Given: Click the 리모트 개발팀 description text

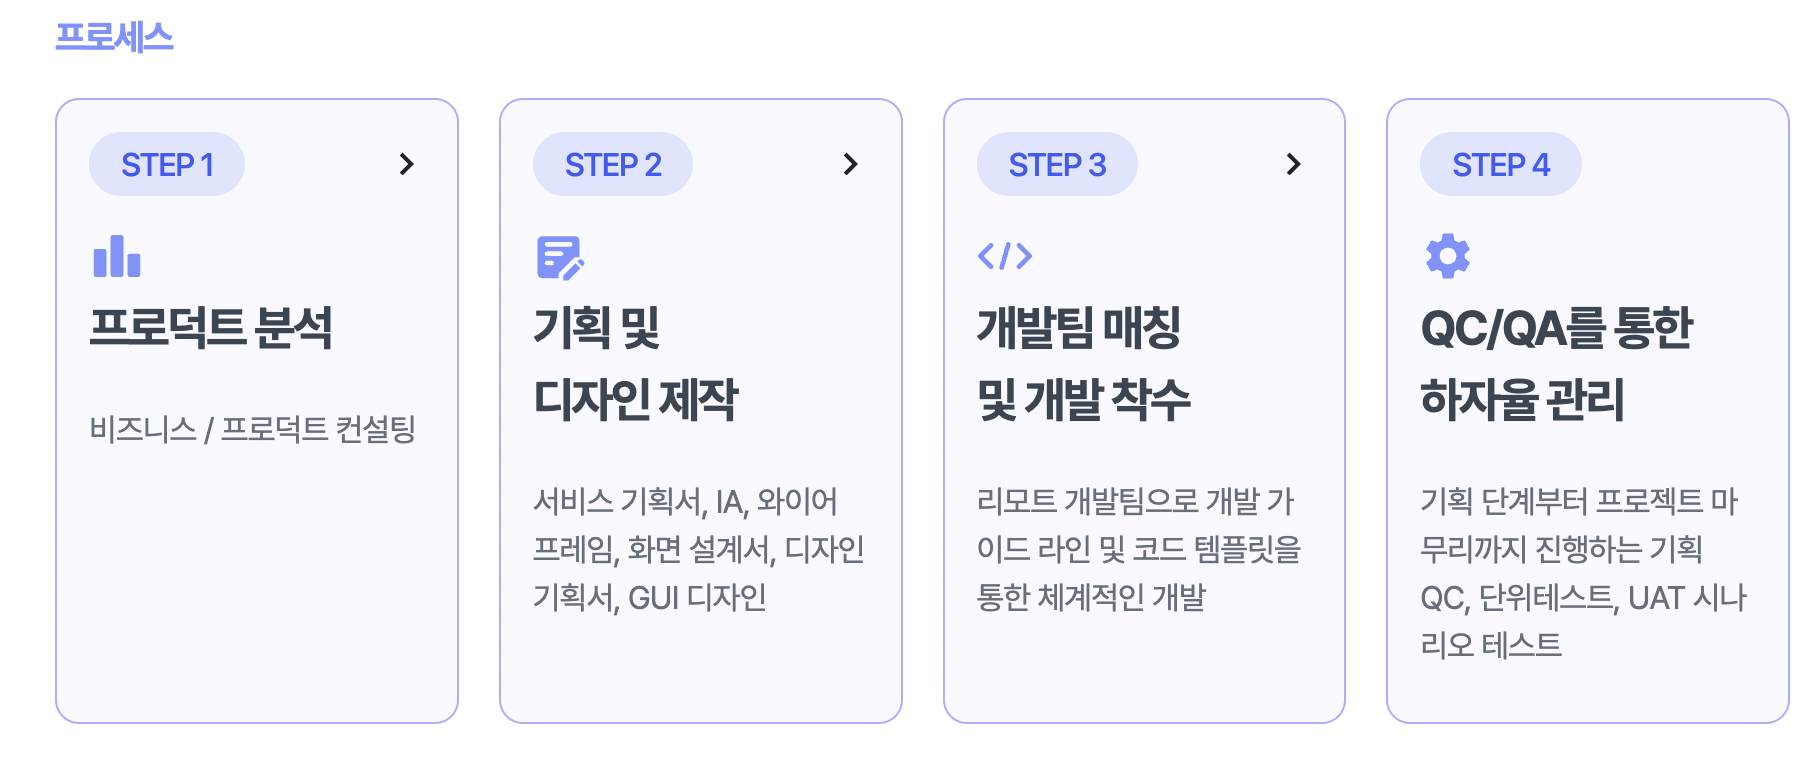Looking at the screenshot, I should click(1138, 549).
